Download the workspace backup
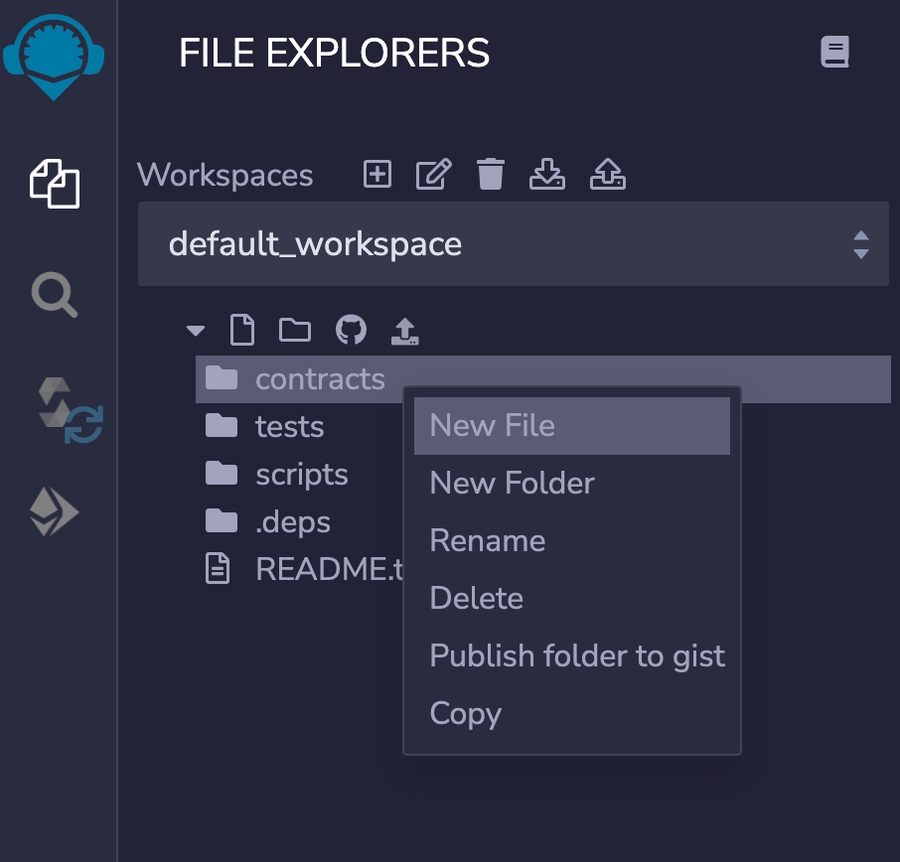Viewport: 900px width, 862px height. click(x=547, y=173)
